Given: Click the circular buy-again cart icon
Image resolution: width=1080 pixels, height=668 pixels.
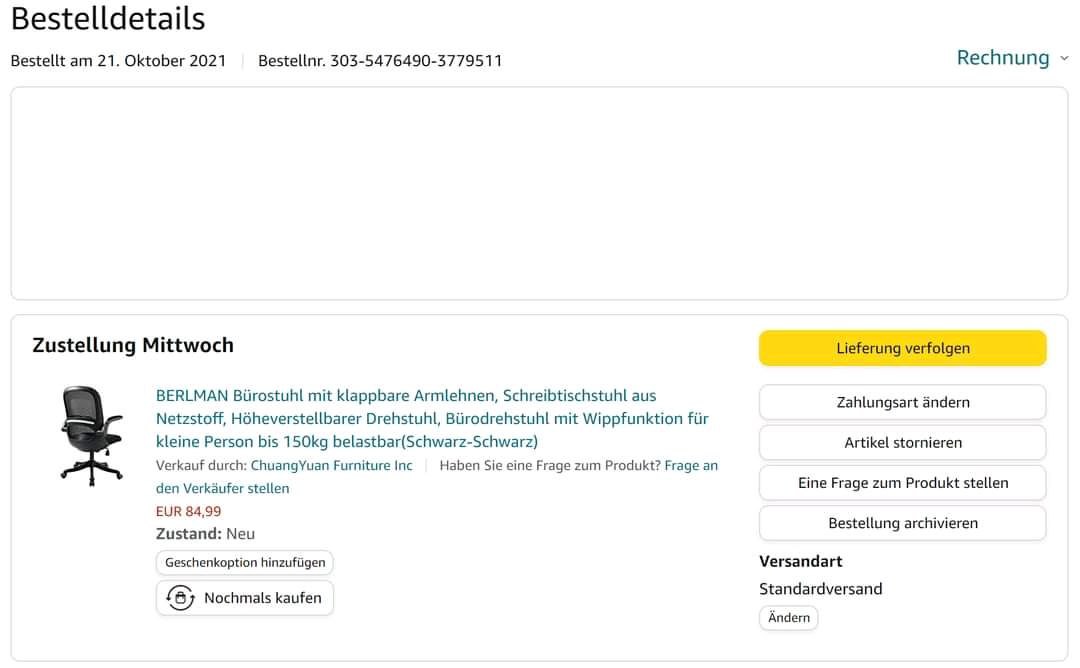Looking at the screenshot, I should 180,598.
